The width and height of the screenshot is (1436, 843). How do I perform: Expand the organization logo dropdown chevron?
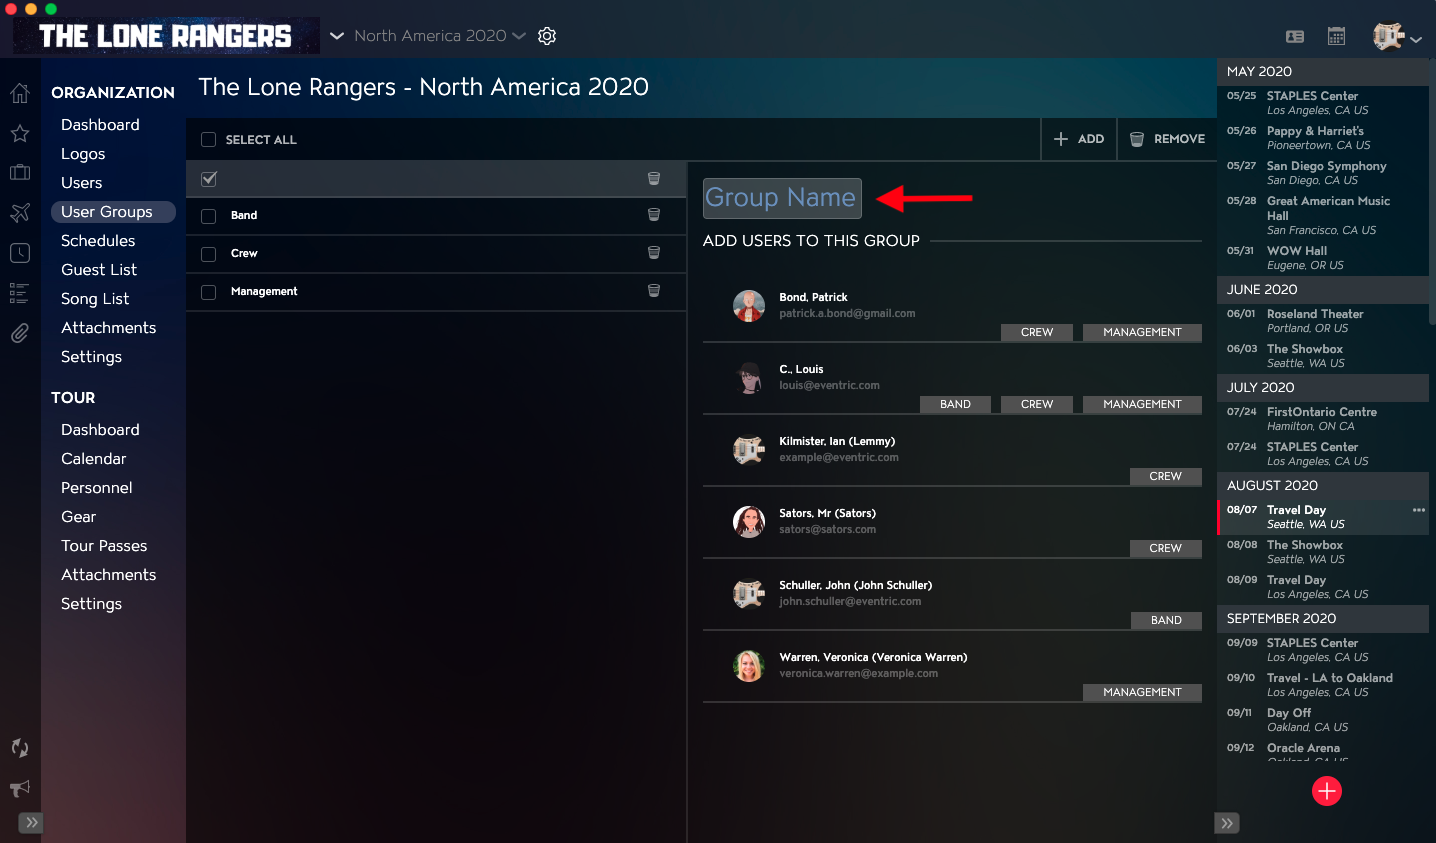point(337,36)
